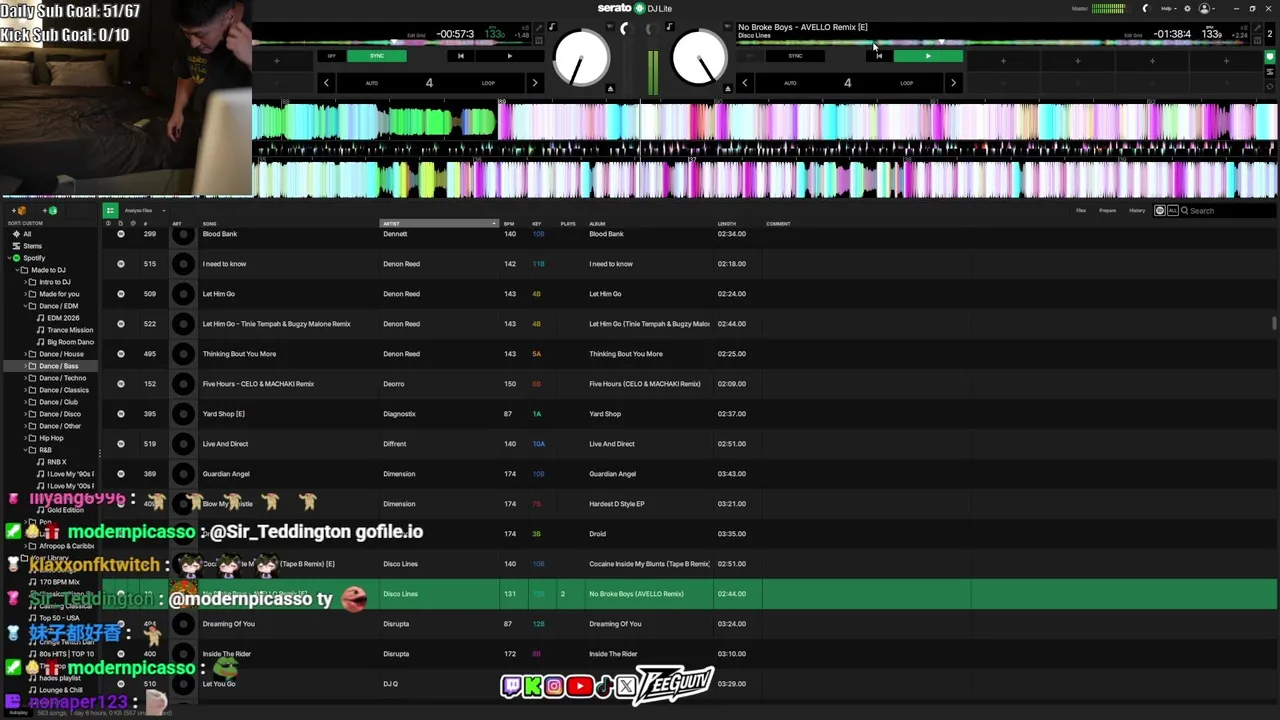Click the right deck key lock note icon
This screenshot has height=720, width=1280.
tap(669, 27)
